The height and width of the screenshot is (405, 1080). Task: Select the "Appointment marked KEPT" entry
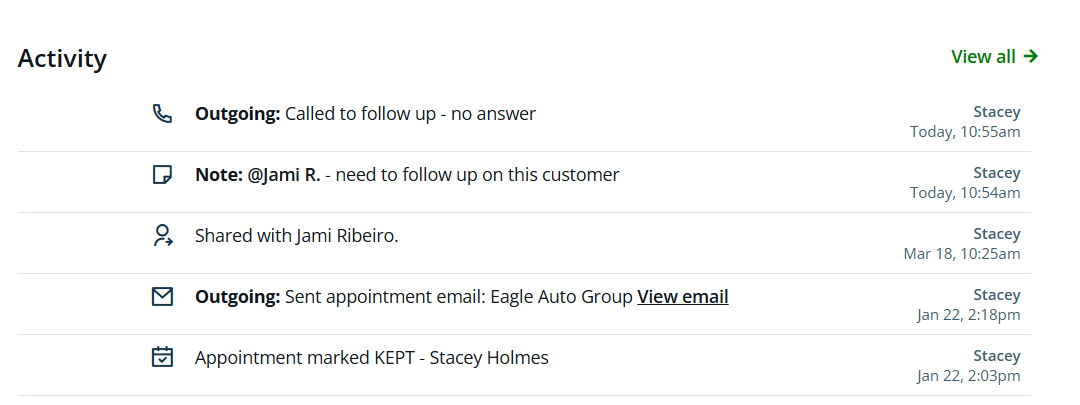click(x=371, y=358)
